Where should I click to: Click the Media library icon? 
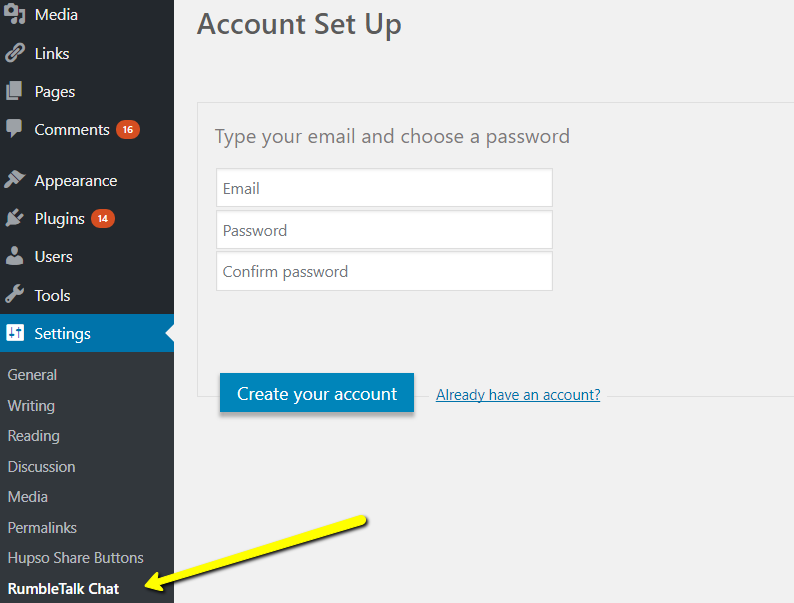click(15, 14)
